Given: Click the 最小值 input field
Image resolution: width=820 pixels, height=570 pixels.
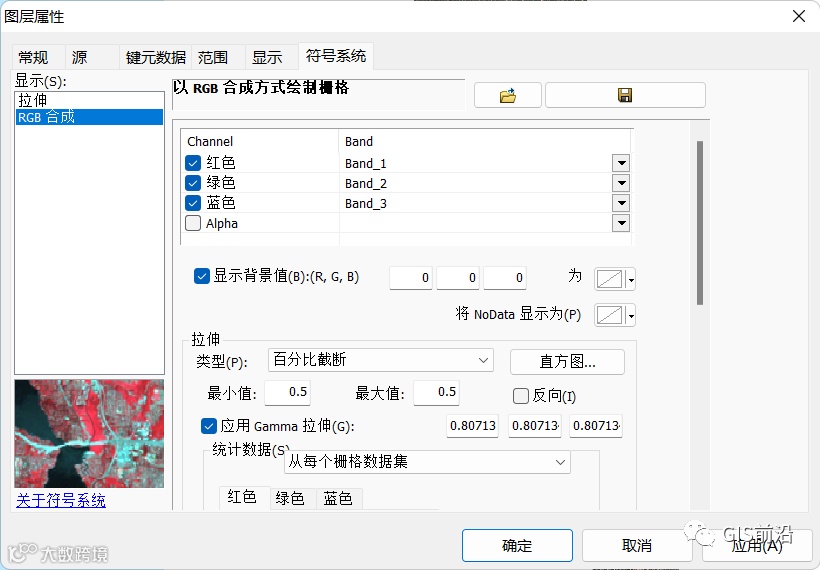Looking at the screenshot, I should point(288,393).
